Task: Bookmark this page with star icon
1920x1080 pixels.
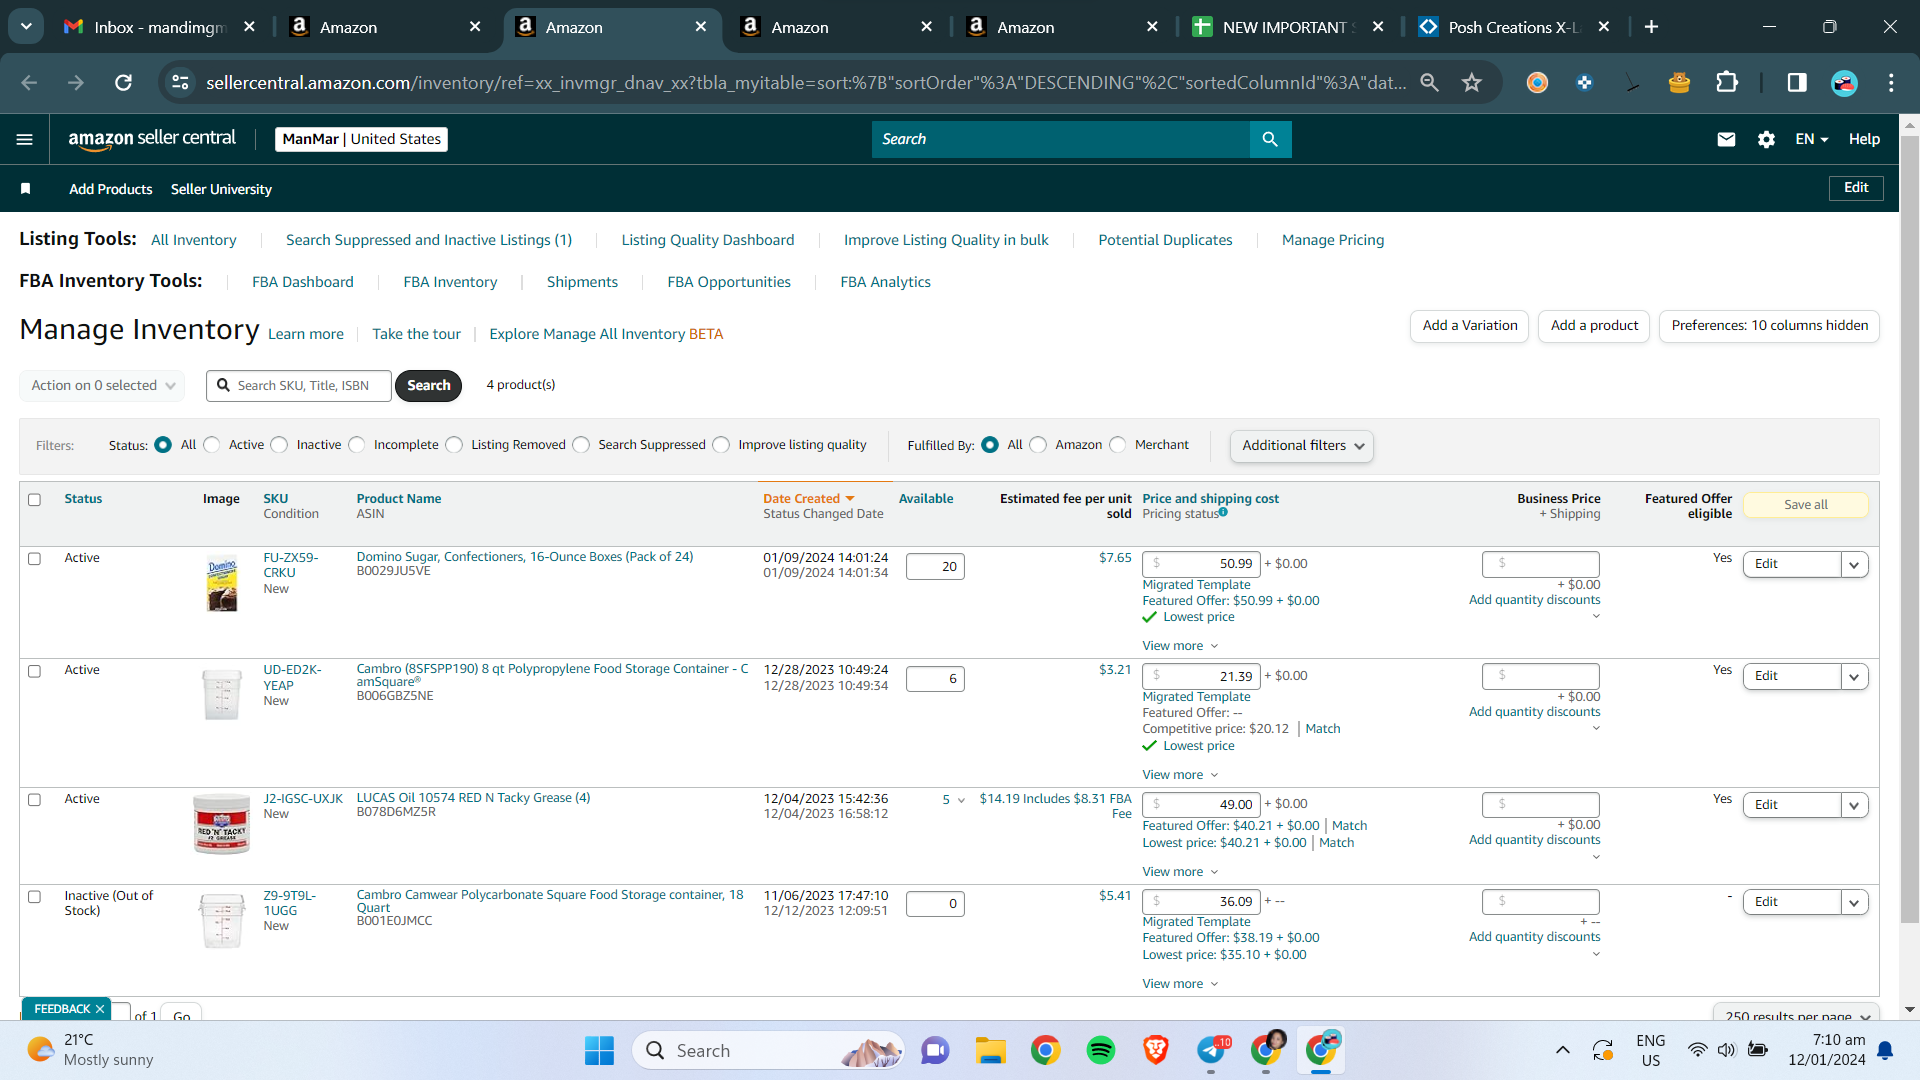Action: pos(1471,83)
